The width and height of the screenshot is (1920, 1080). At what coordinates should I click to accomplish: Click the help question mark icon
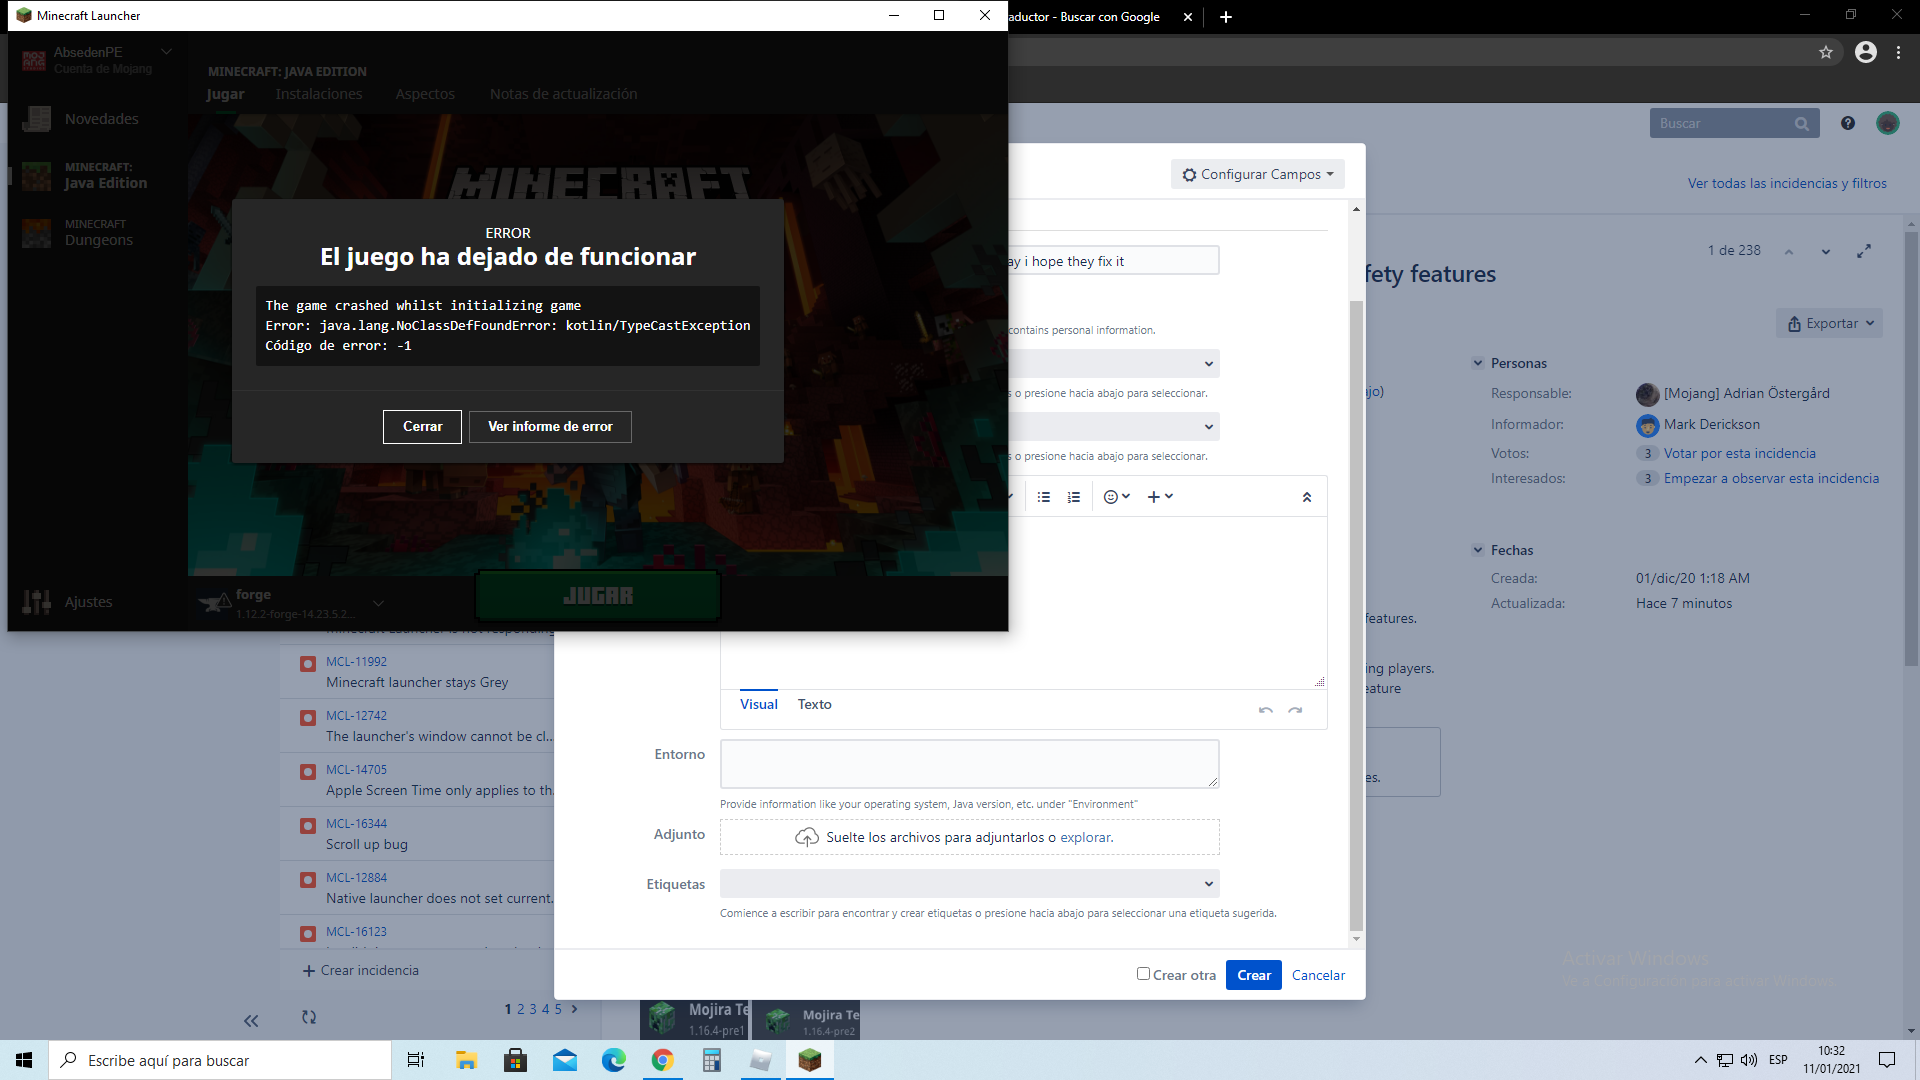coord(1847,123)
